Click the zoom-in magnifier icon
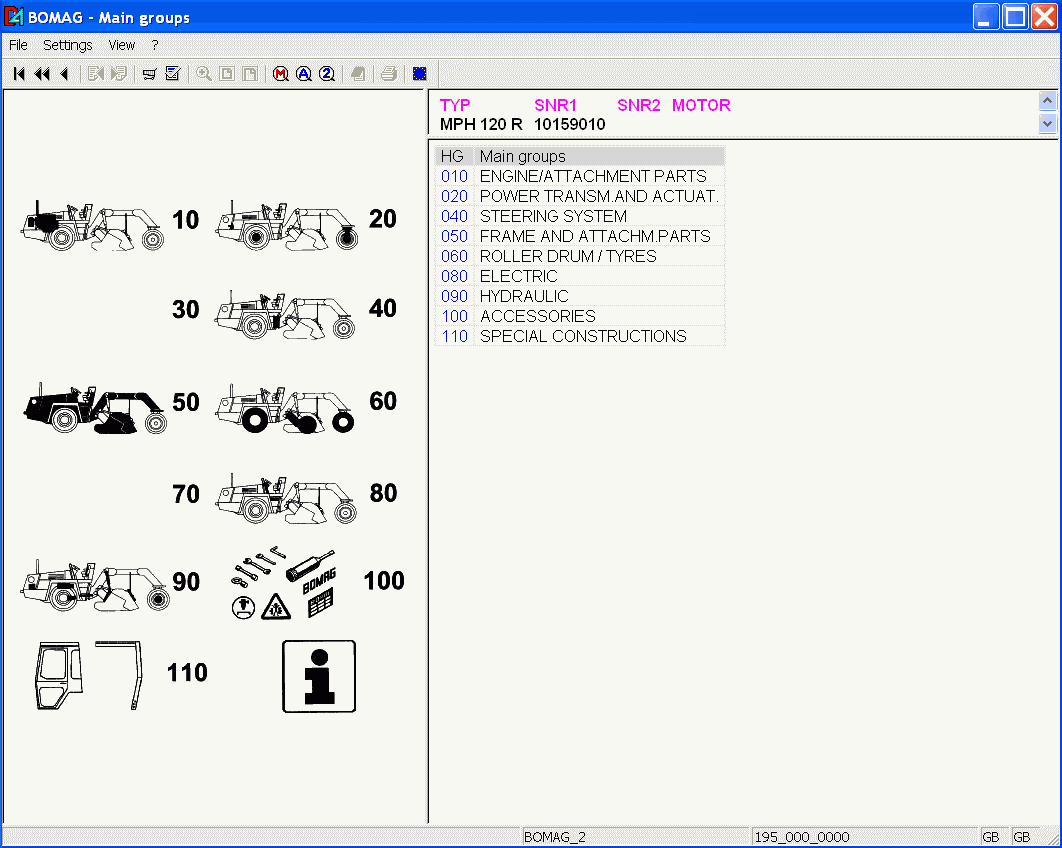This screenshot has height=848, width=1062. [204, 74]
